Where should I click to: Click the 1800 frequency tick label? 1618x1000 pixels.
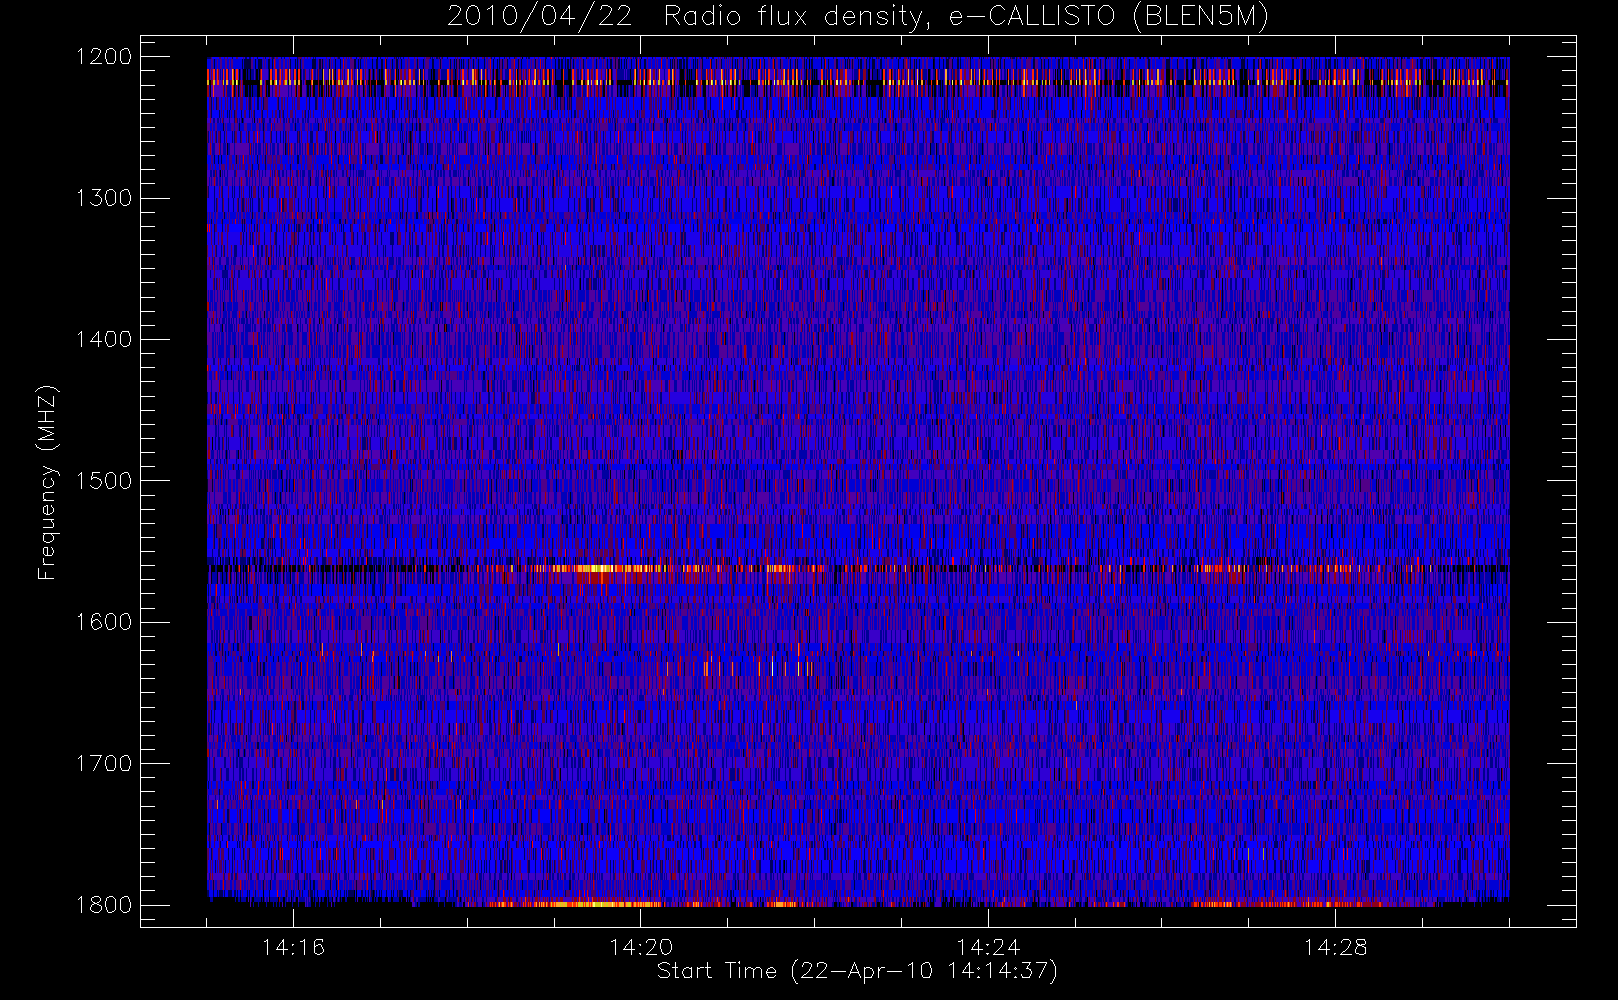[104, 905]
